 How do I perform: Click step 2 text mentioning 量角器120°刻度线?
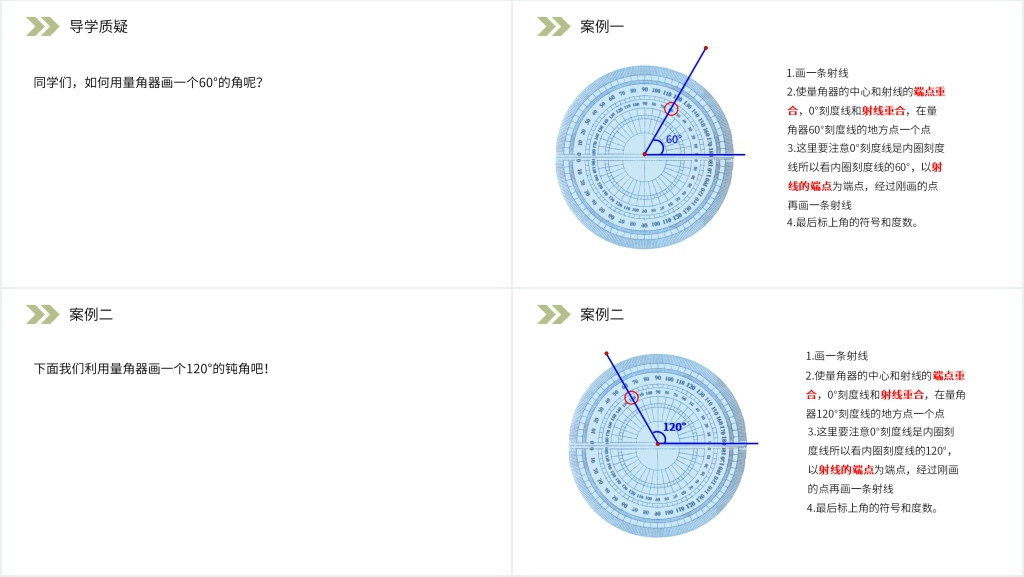[x=875, y=413]
